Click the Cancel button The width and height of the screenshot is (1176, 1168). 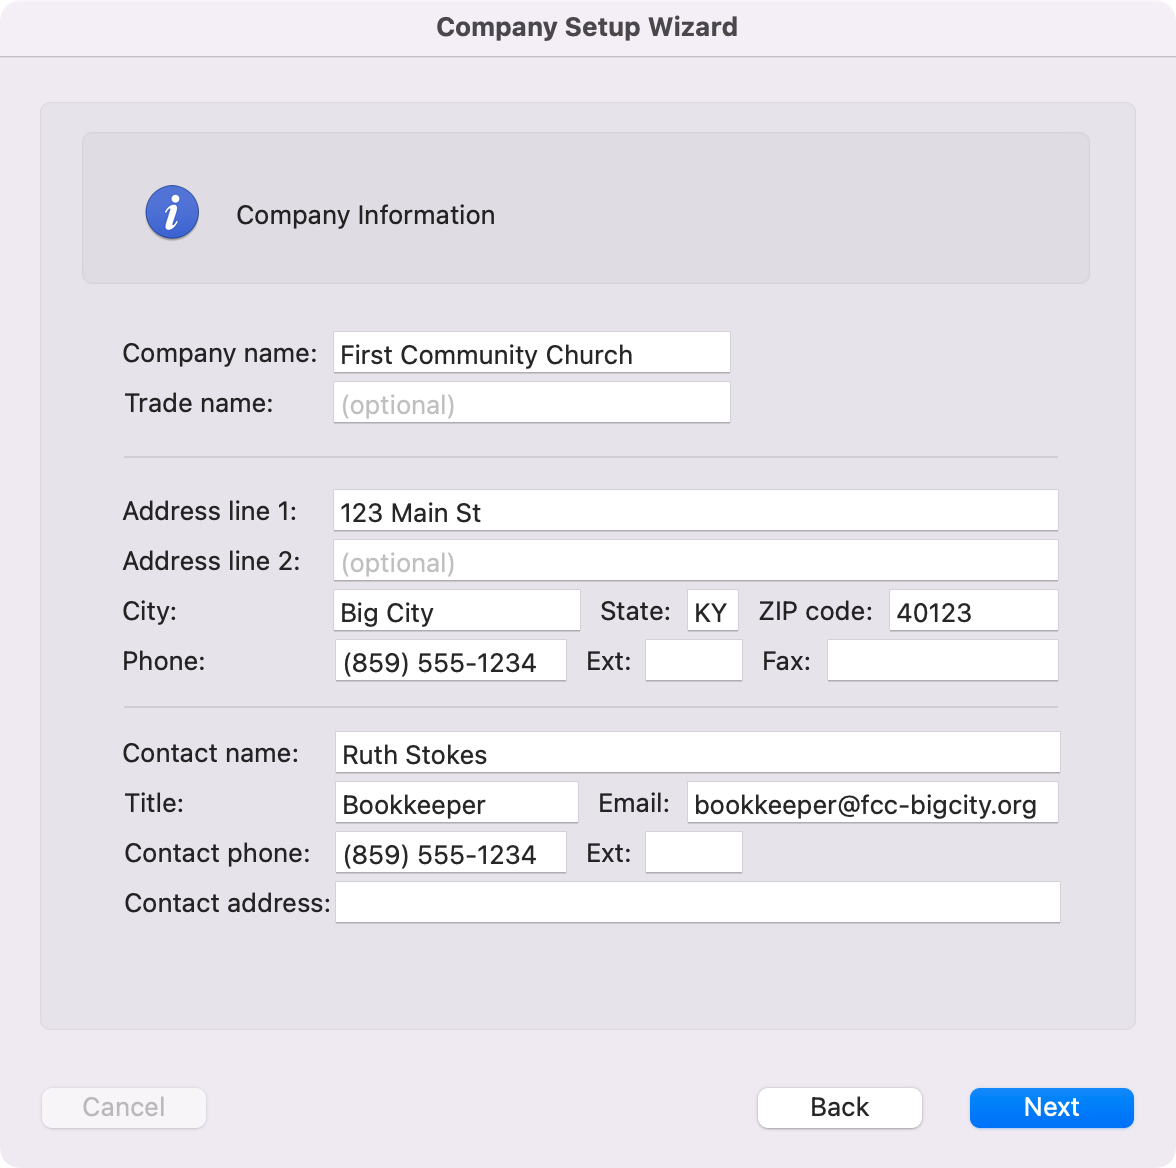(124, 1107)
